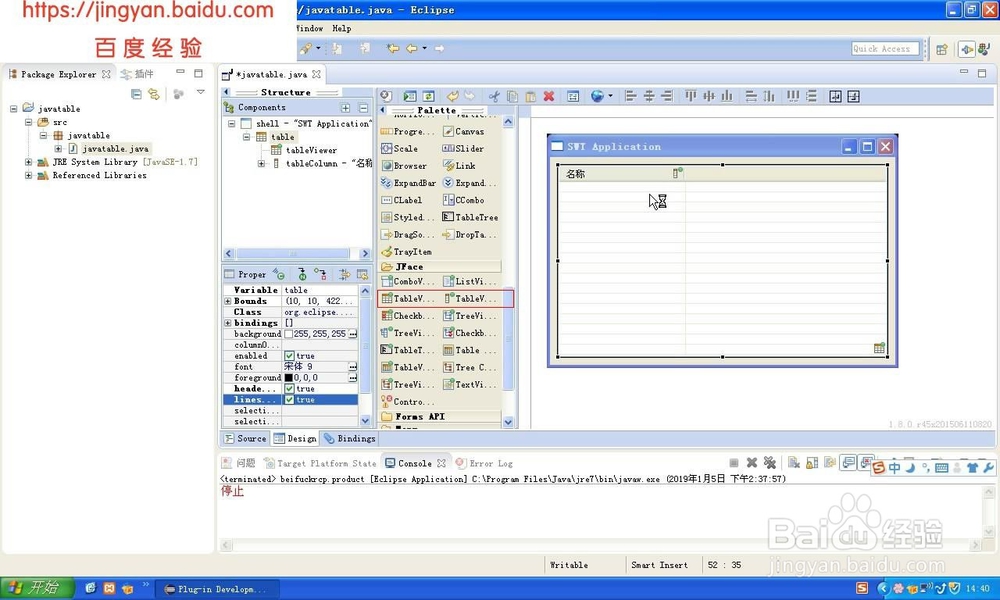
Task: Close the javatable.java editor tab
Action: click(316, 75)
